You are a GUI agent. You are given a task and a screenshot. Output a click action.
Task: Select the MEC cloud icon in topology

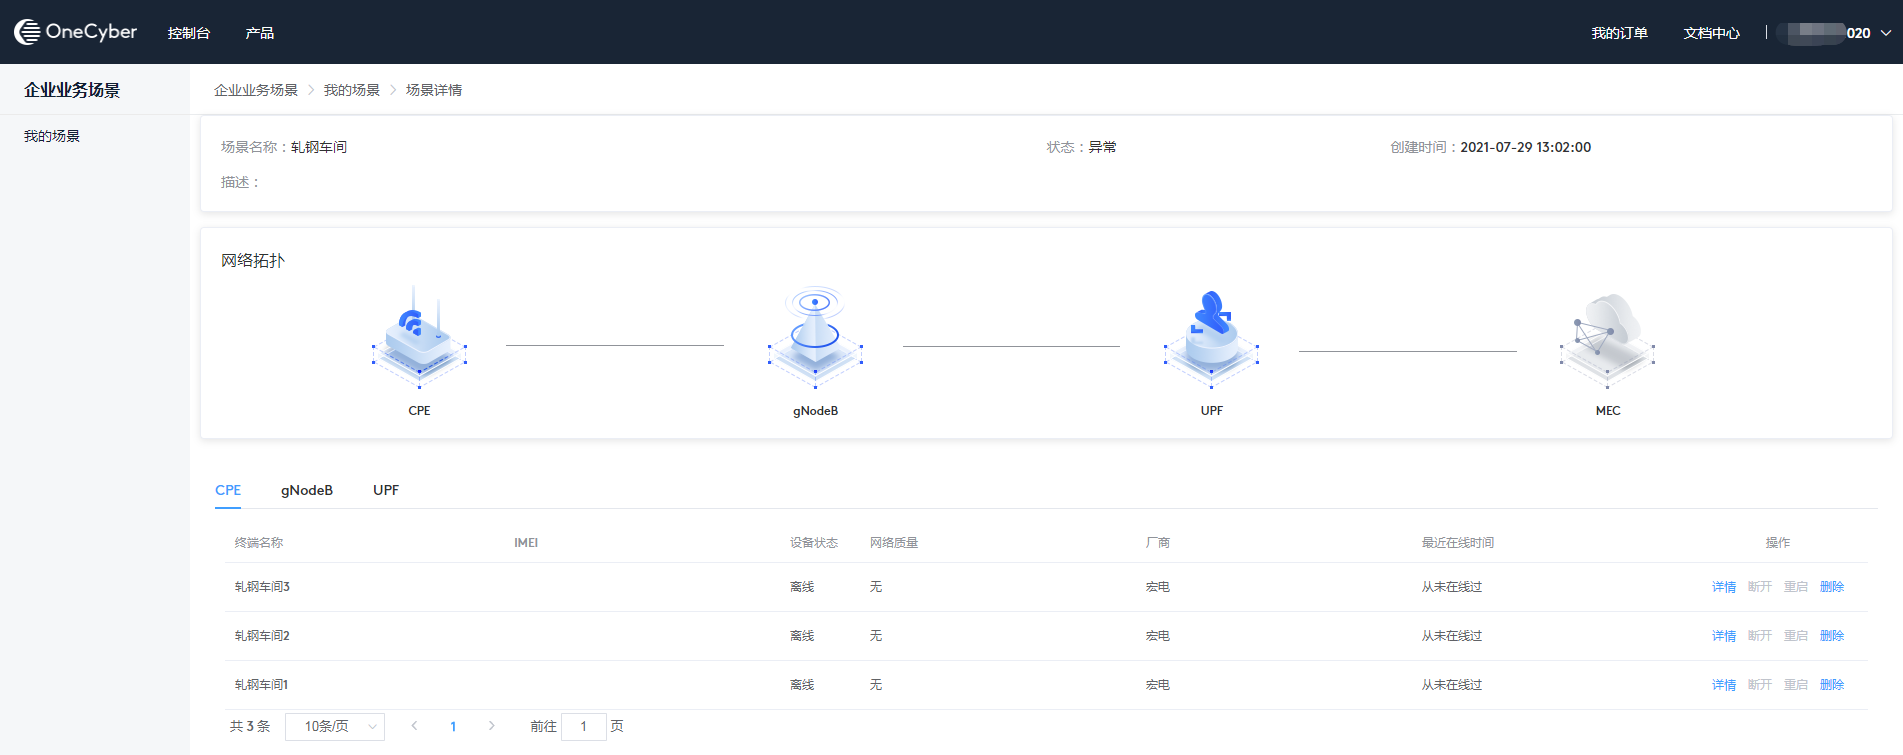(x=1607, y=338)
